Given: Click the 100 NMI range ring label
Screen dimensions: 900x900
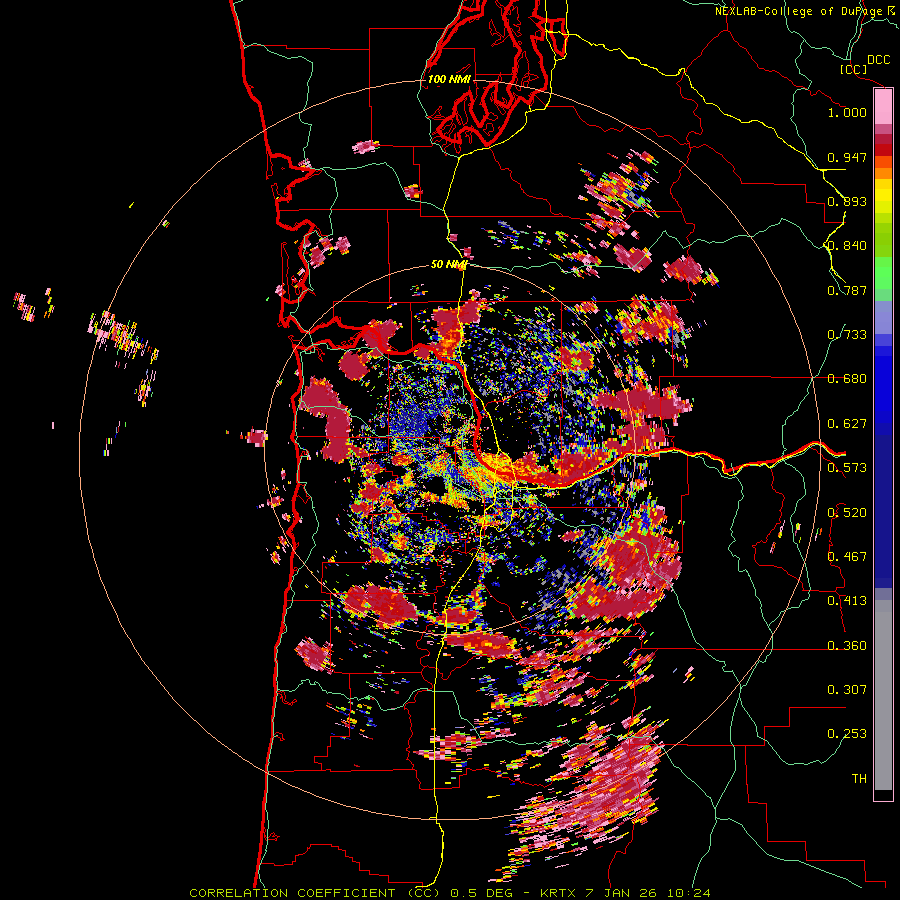Looking at the screenshot, I should pos(449,79).
